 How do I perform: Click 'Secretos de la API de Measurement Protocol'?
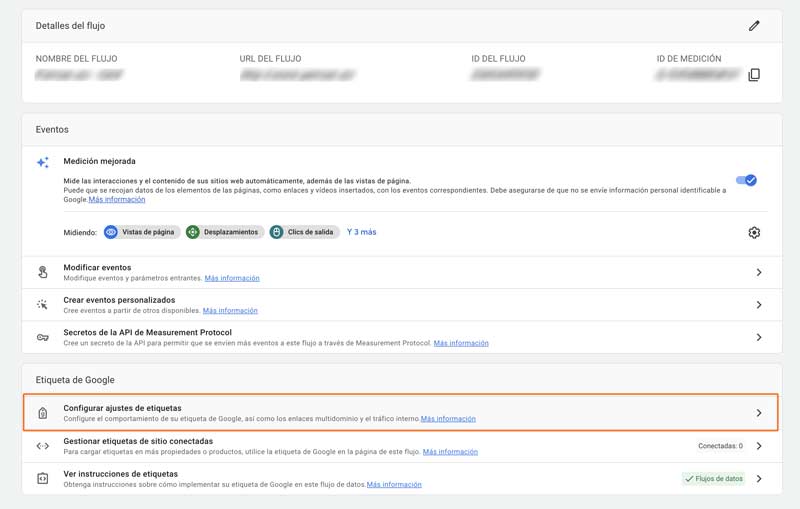pos(147,333)
